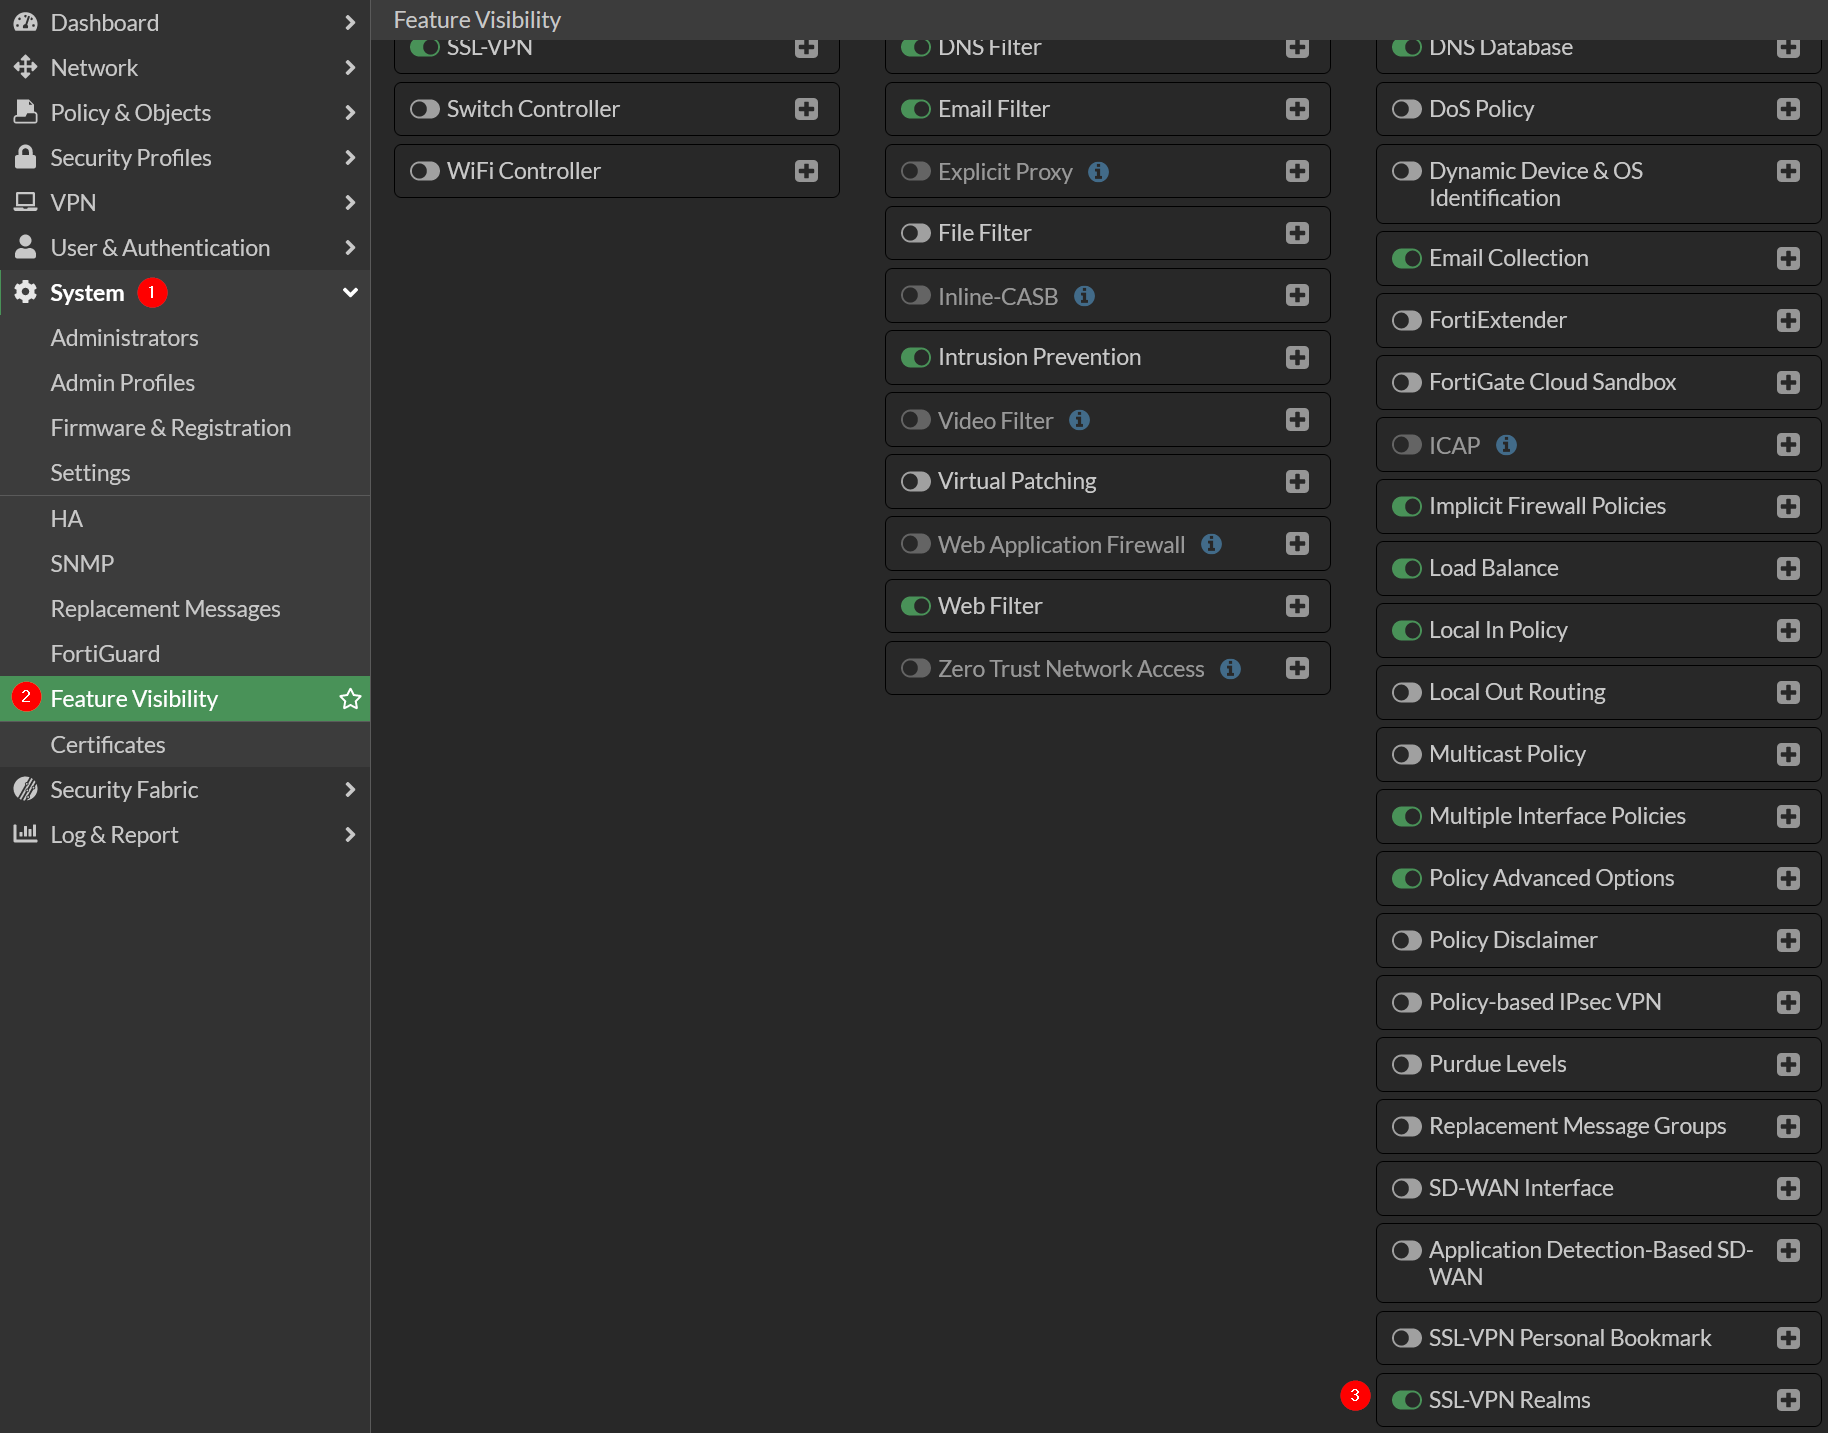Image resolution: width=1828 pixels, height=1433 pixels.
Task: Click the plus icon for SSL-VPN Realms
Action: tap(1788, 1400)
